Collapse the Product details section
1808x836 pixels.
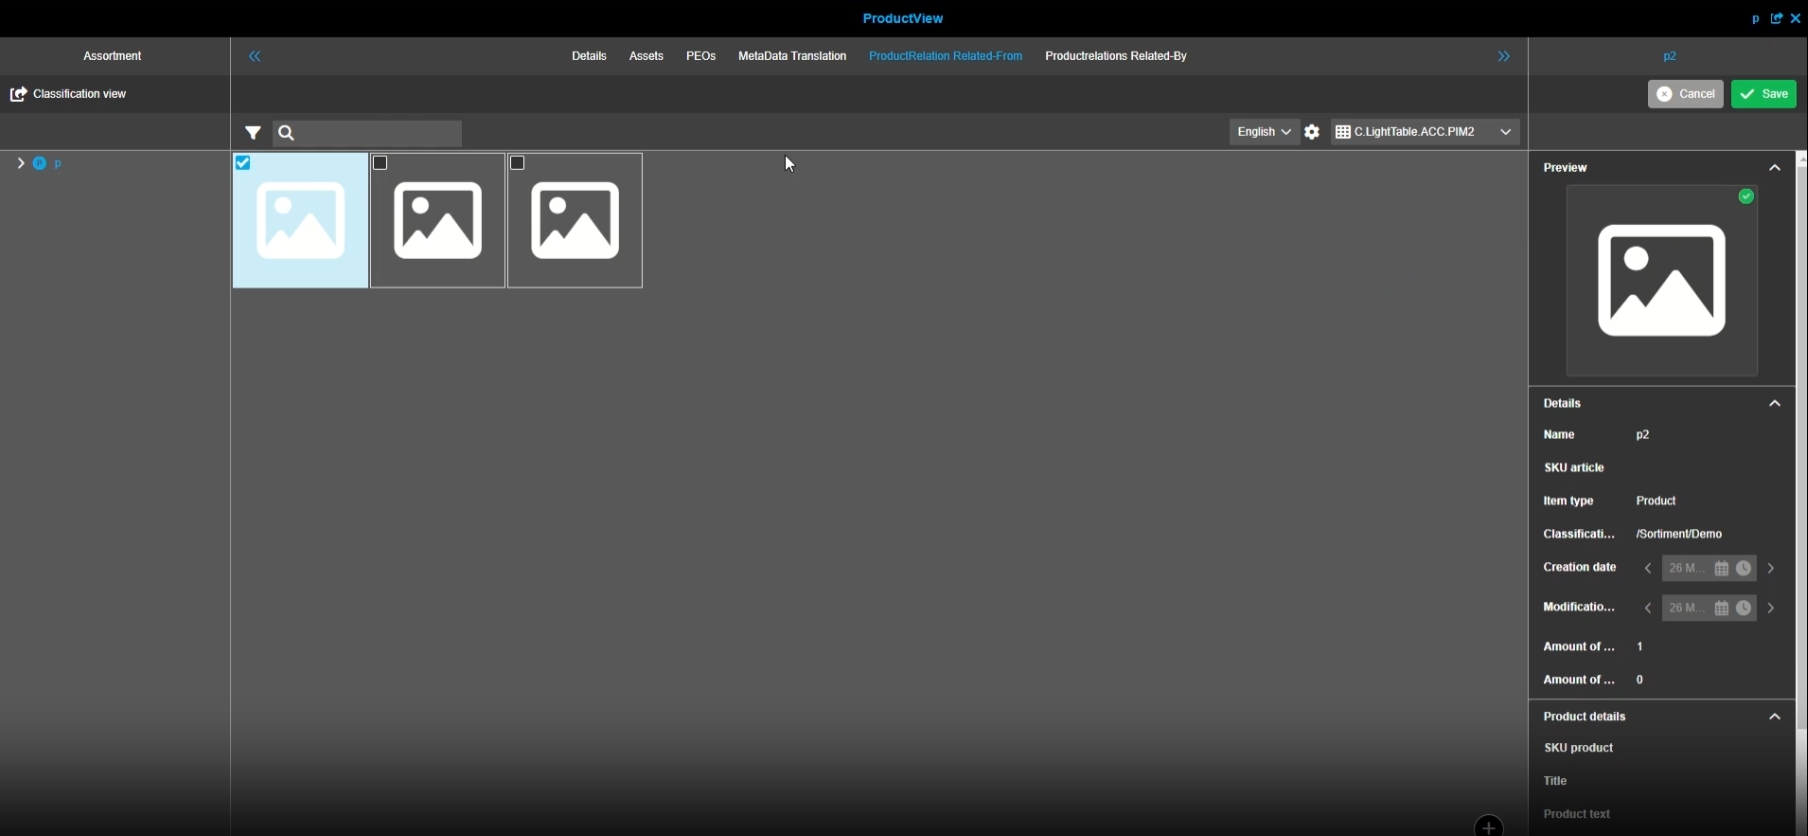(1775, 717)
